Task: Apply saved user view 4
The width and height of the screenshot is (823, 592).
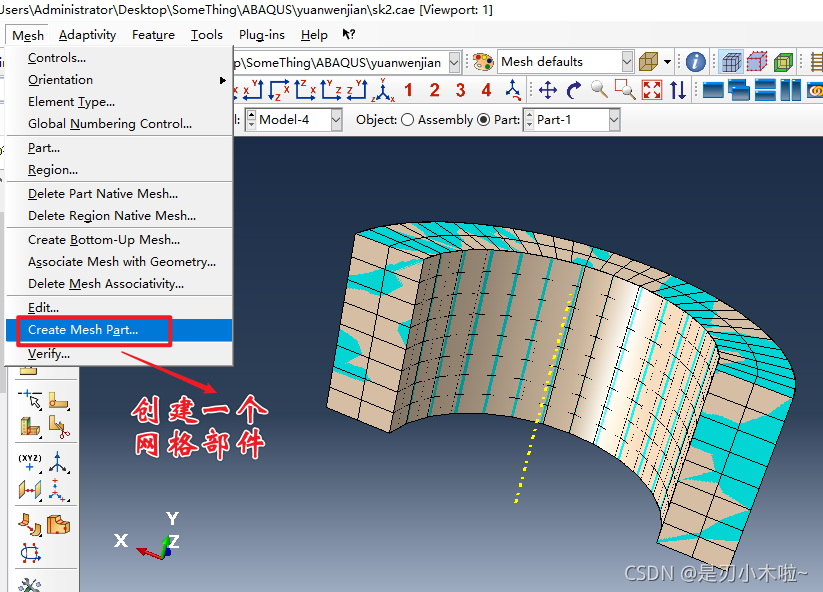Action: pos(486,90)
